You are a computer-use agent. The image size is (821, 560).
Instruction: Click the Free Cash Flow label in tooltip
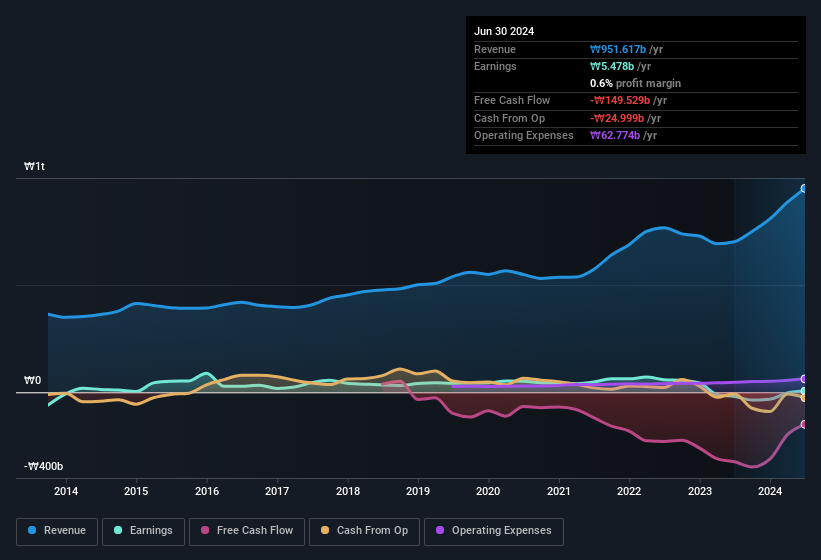click(512, 100)
